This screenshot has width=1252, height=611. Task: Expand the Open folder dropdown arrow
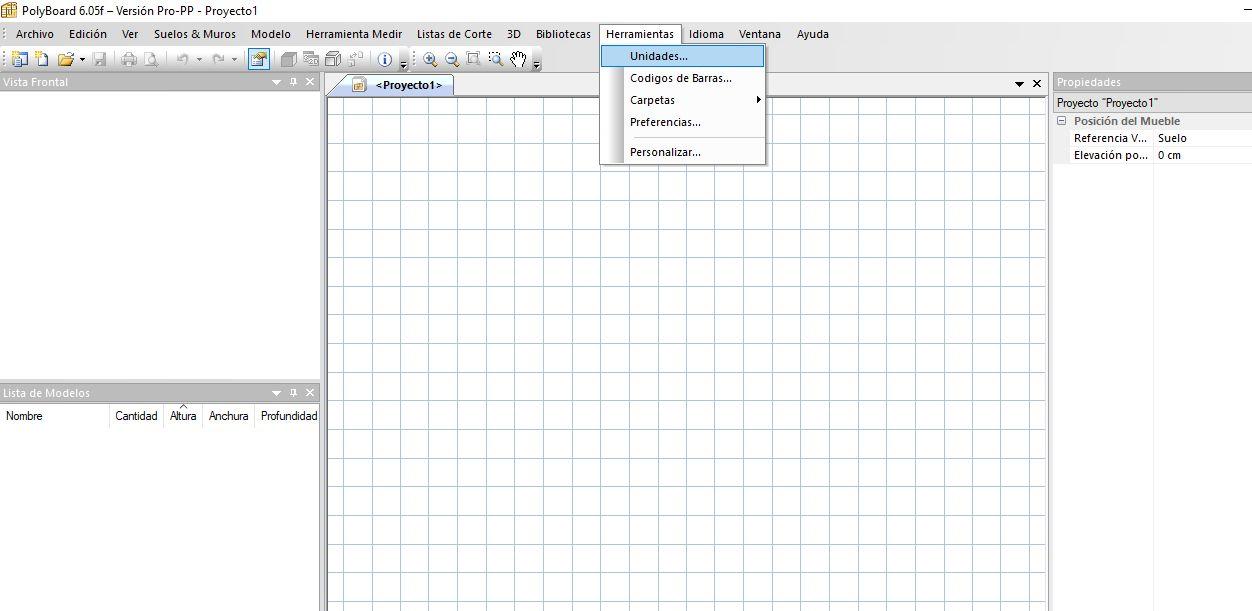pyautogui.click(x=82, y=59)
